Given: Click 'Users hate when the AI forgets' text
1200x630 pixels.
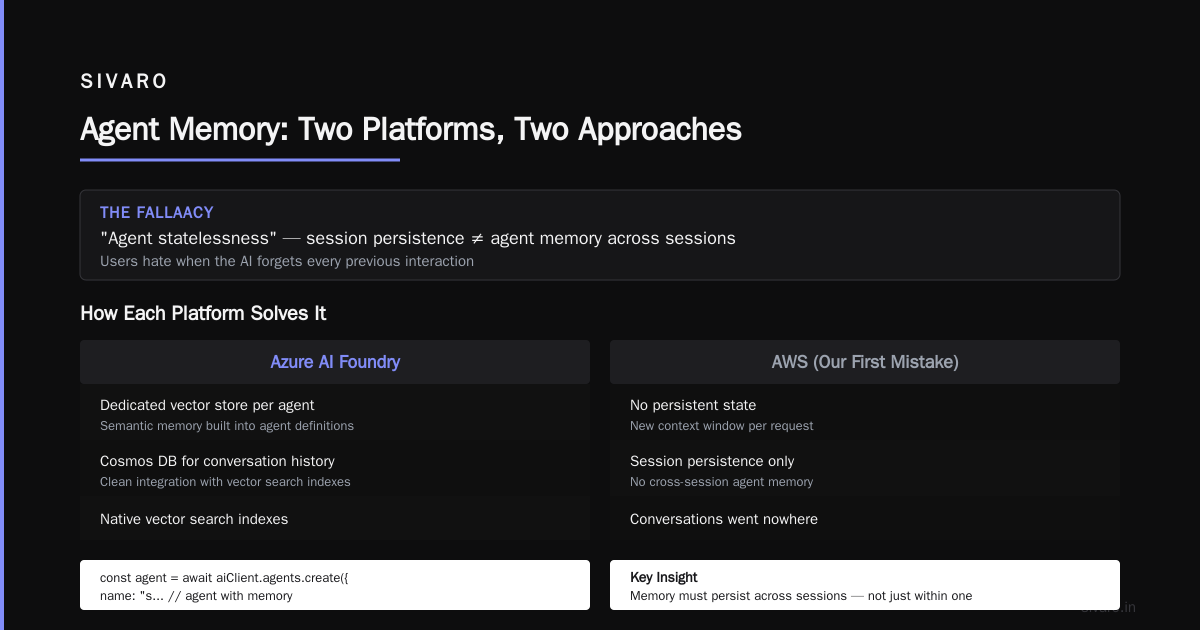Looking at the screenshot, I should click(287, 261).
